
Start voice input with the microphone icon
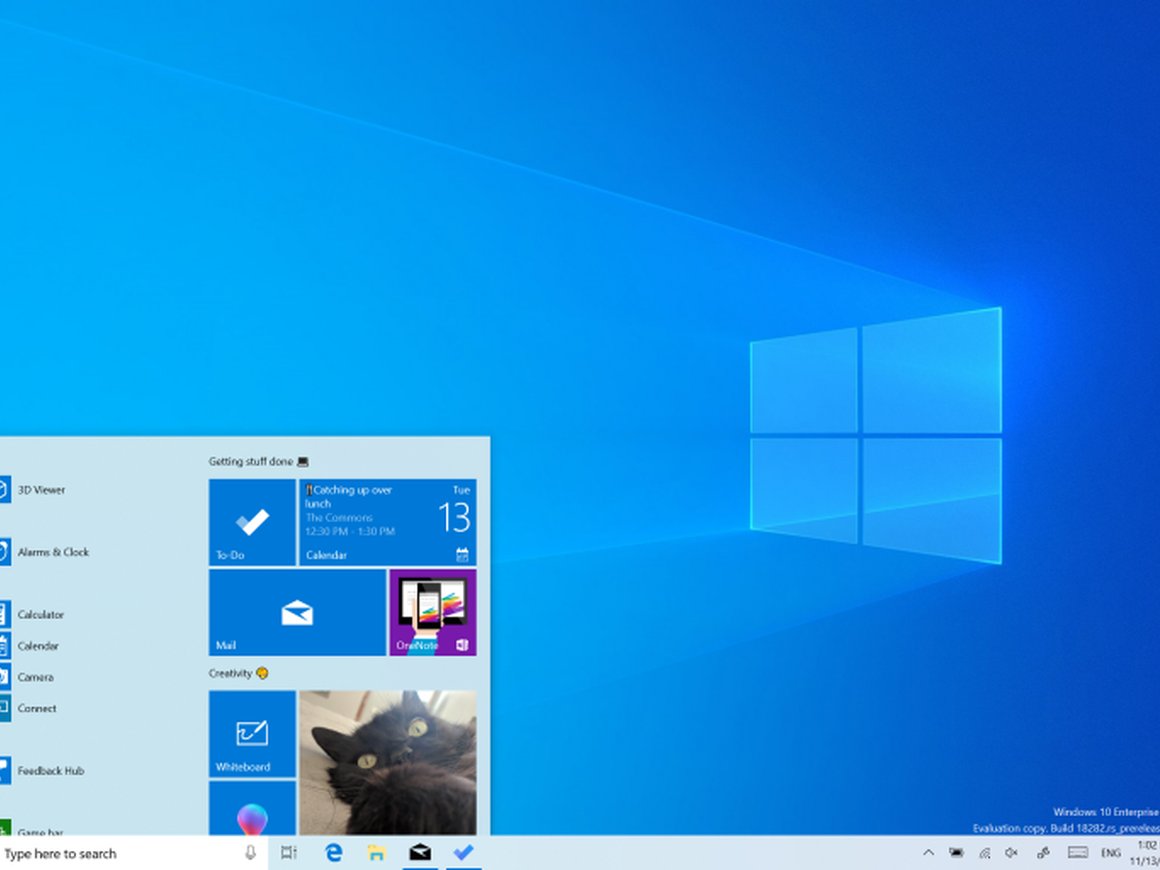249,853
